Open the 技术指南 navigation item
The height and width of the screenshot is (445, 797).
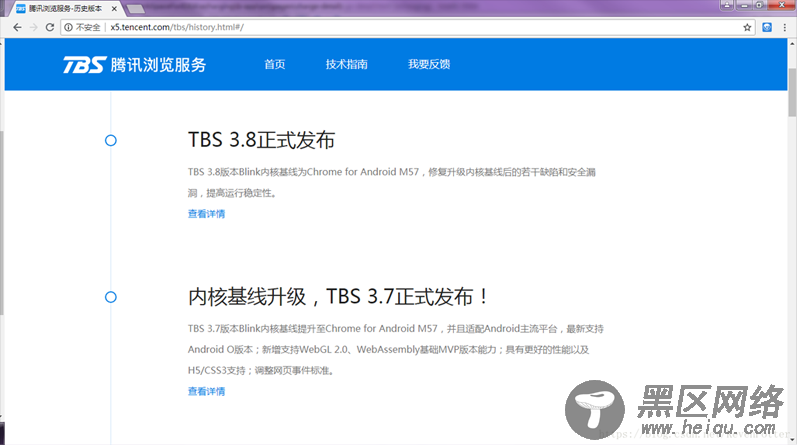(346, 65)
